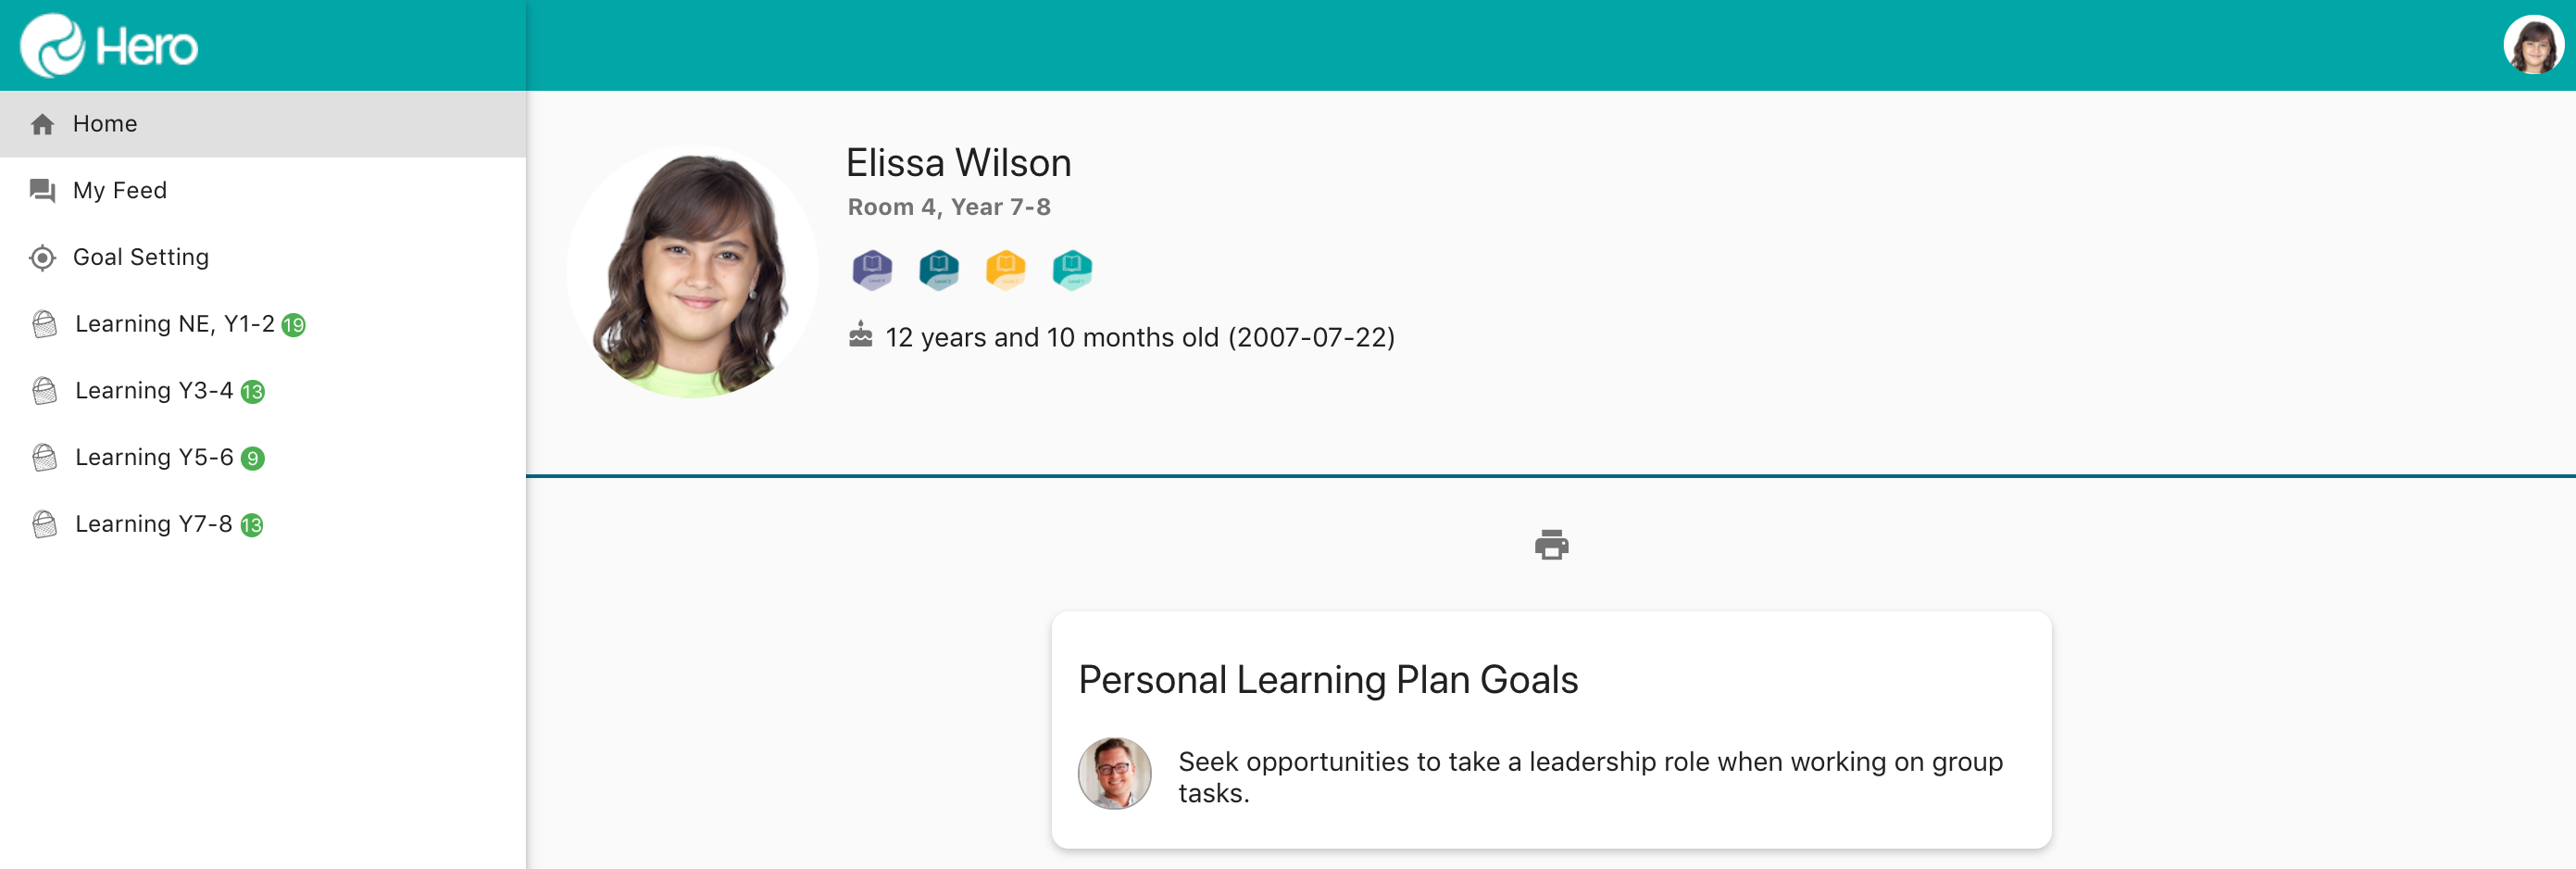Click the green 19 badge
Image resolution: width=2576 pixels, height=869 pixels.
pyautogui.click(x=293, y=325)
